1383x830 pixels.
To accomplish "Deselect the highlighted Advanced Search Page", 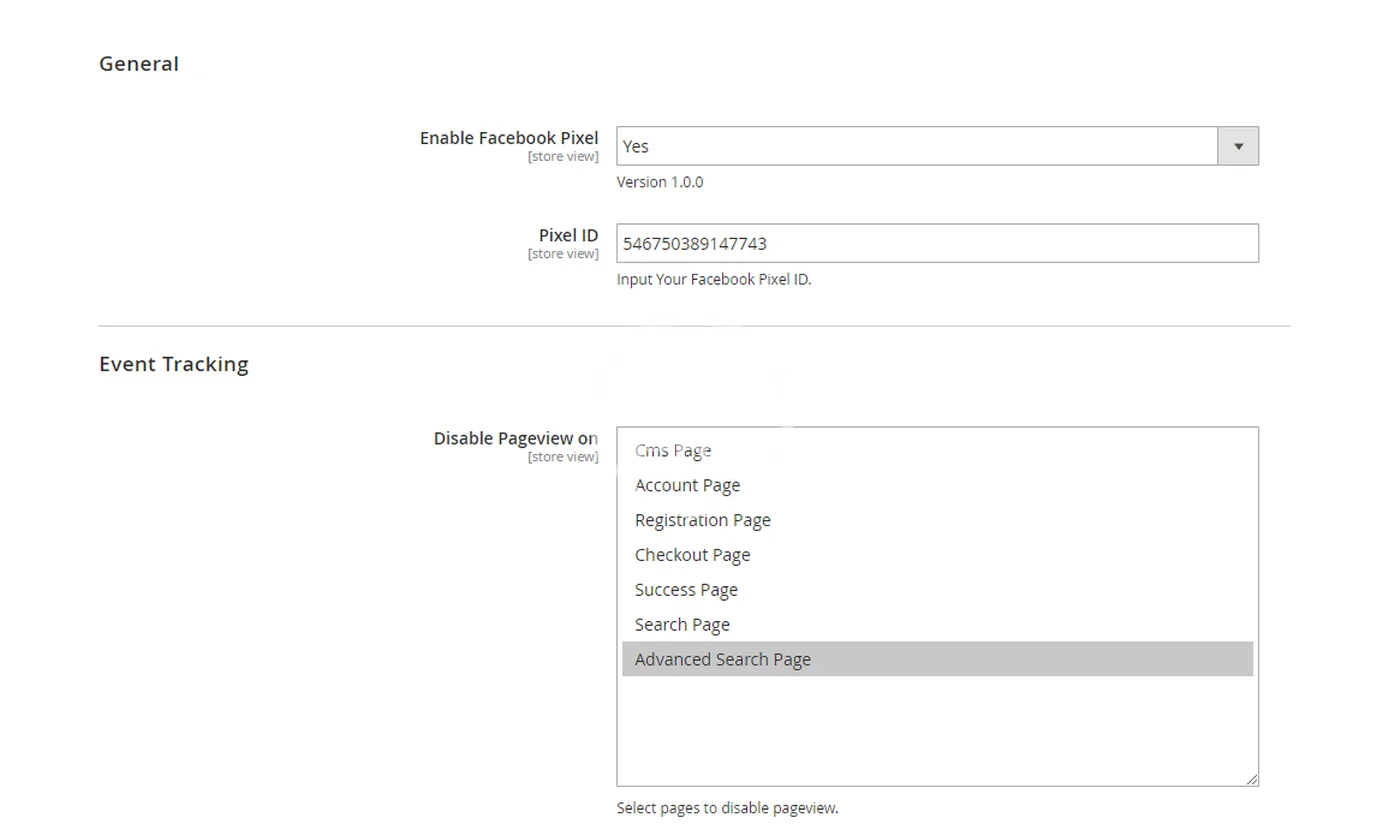I will (722, 660).
